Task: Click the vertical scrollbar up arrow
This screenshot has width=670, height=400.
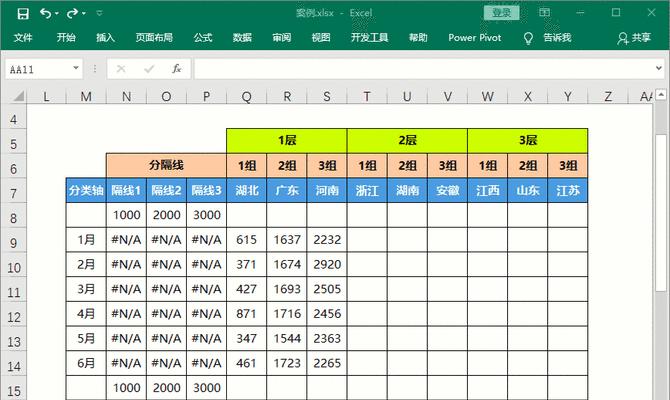Action: pyautogui.click(x=661, y=94)
